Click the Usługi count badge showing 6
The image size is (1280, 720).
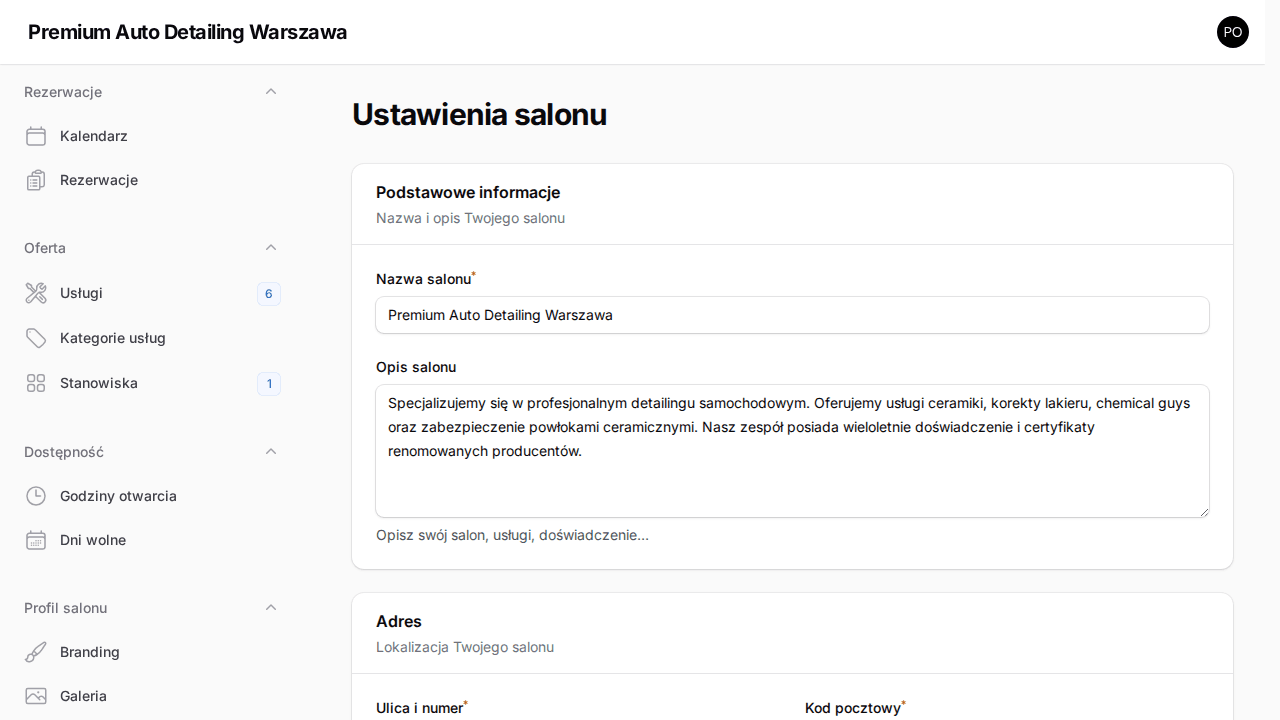tap(268, 294)
